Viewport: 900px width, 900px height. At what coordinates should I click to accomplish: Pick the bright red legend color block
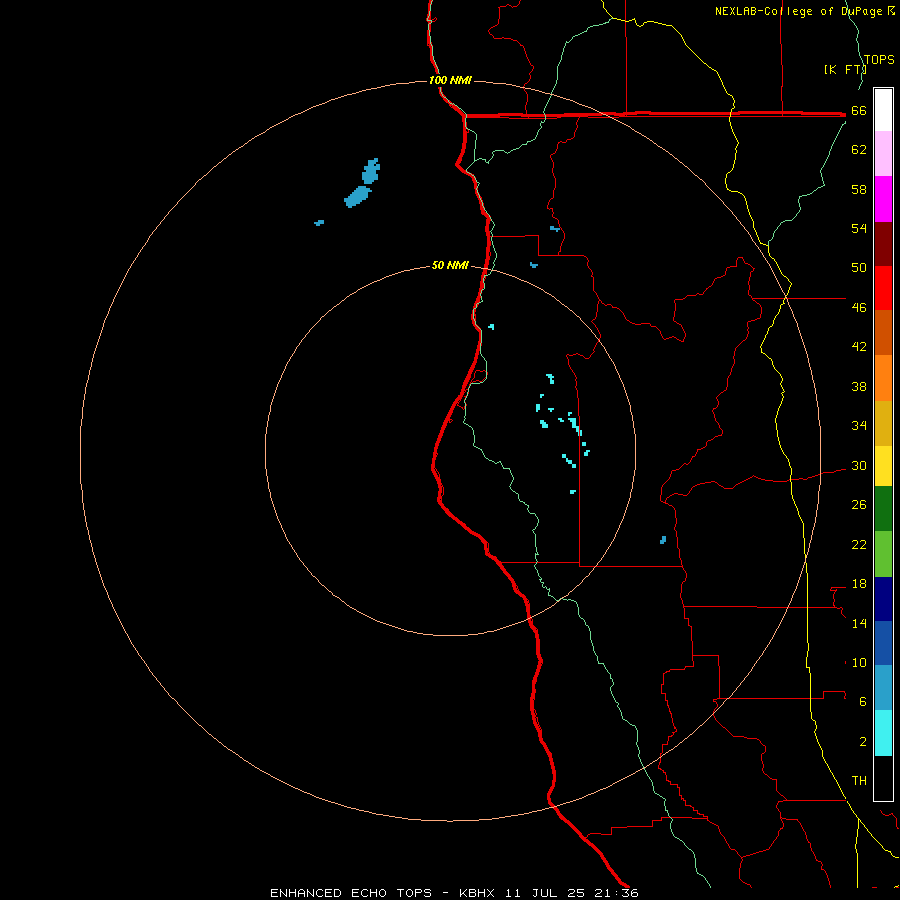(x=883, y=288)
